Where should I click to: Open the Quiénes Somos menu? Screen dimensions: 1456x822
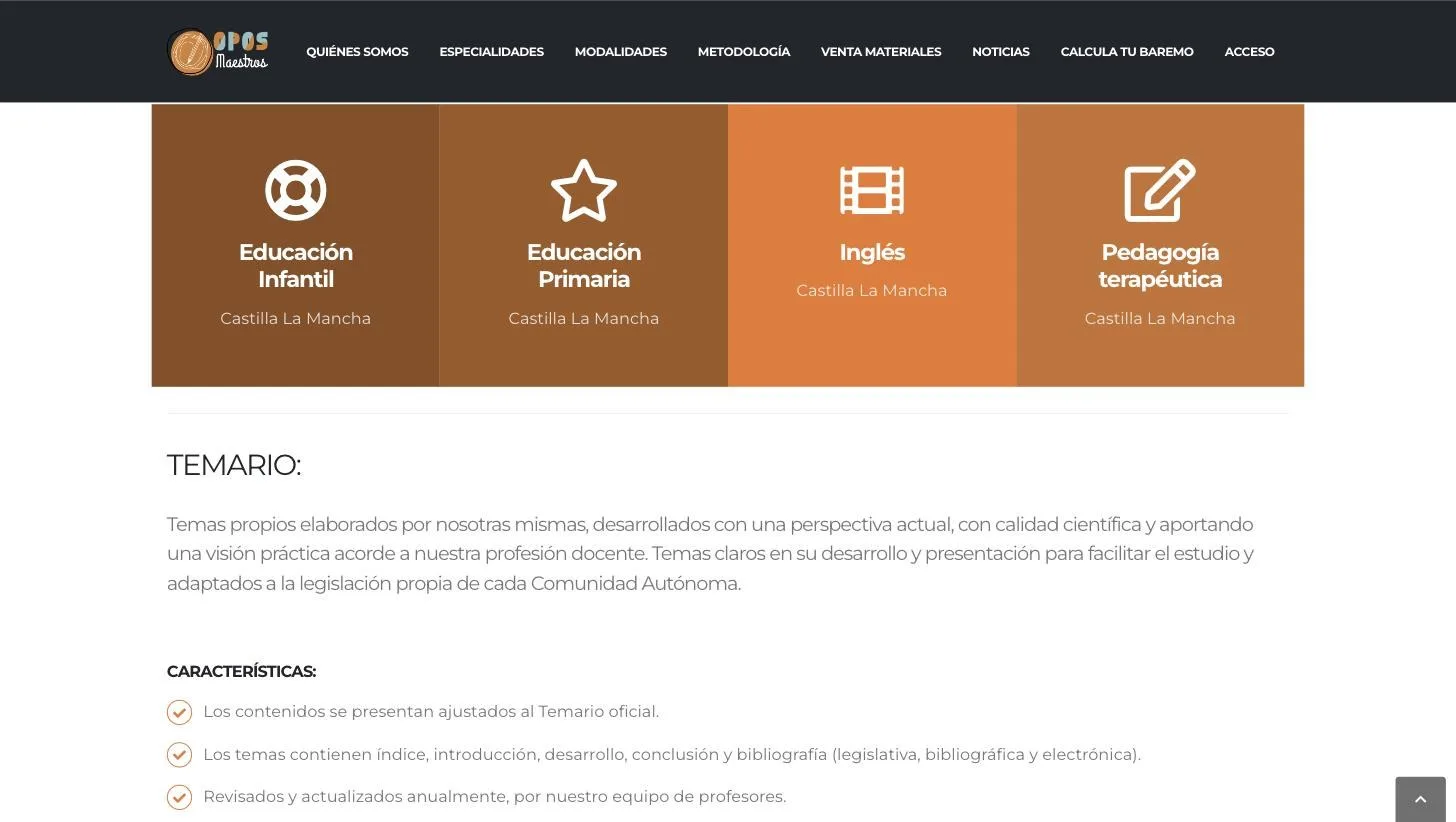tap(357, 52)
